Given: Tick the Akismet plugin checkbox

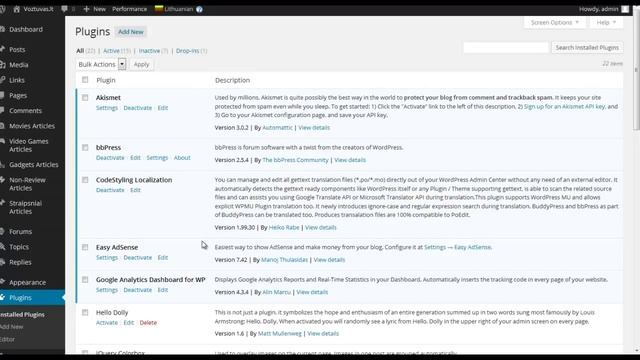Looking at the screenshot, I should click(85, 98).
